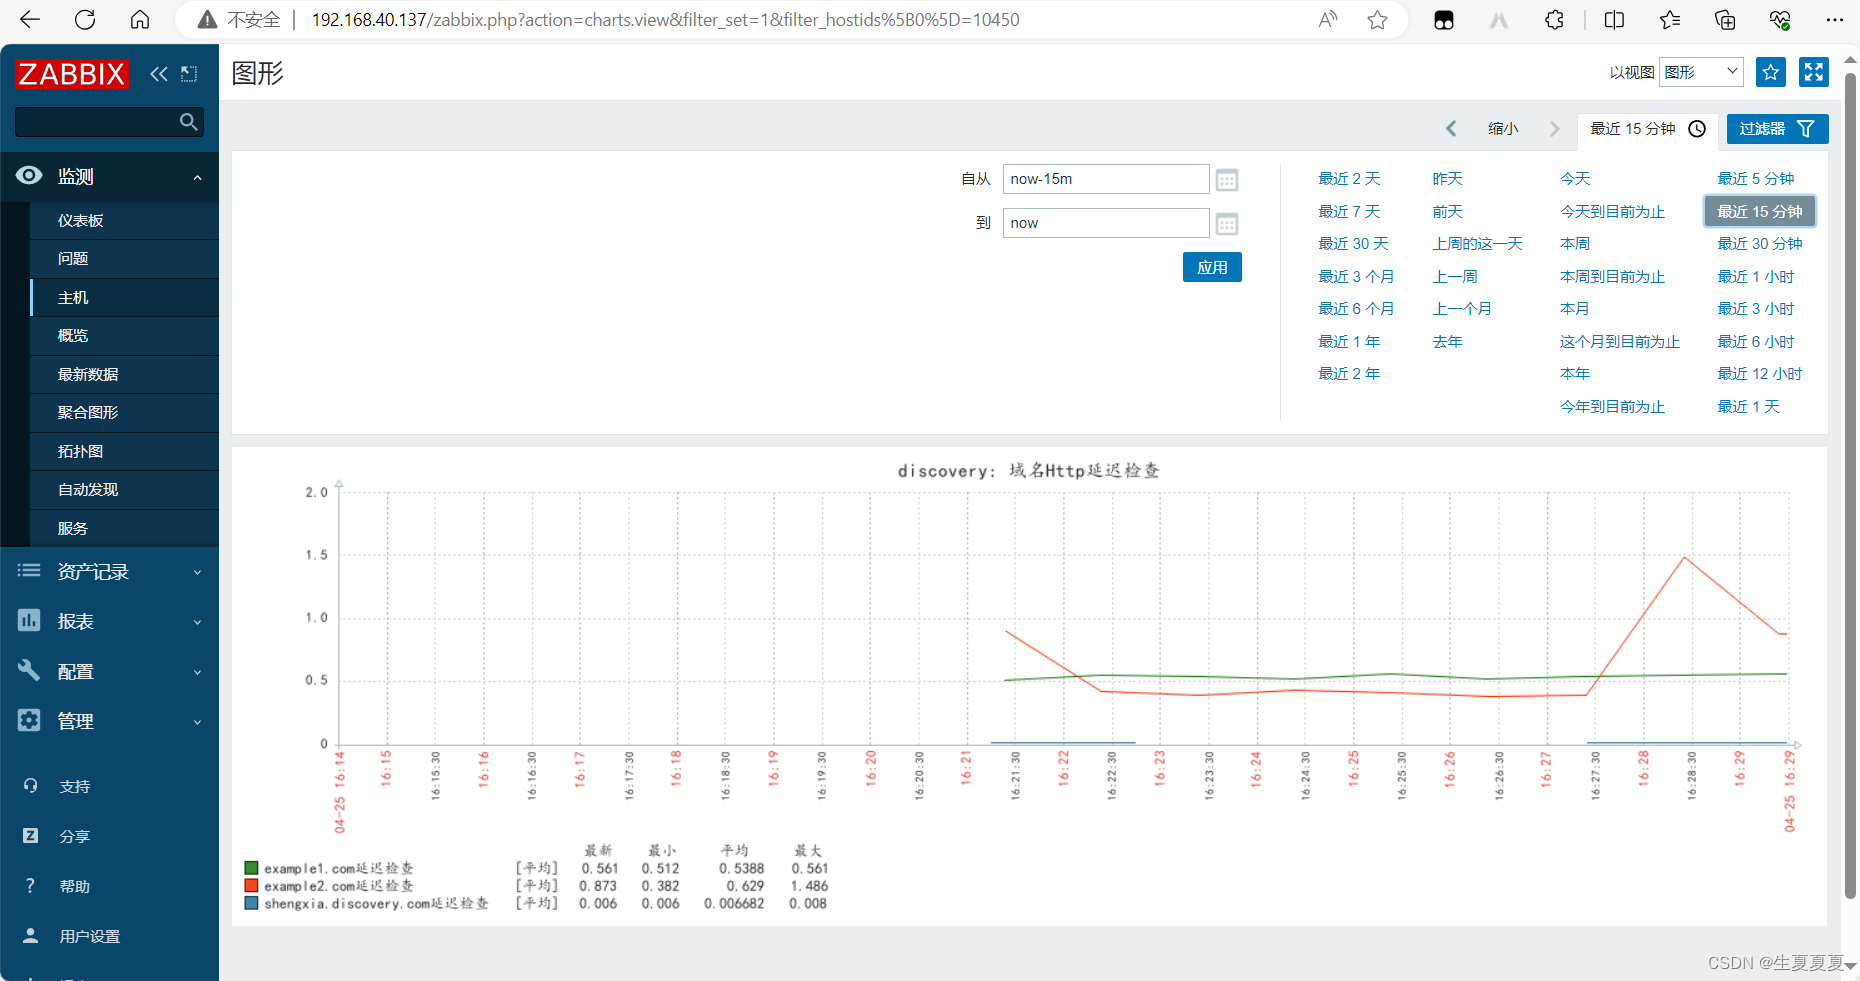Viewport: 1860px width, 981px height.
Task: Open 主机 menu item
Action: pyautogui.click(x=124, y=298)
